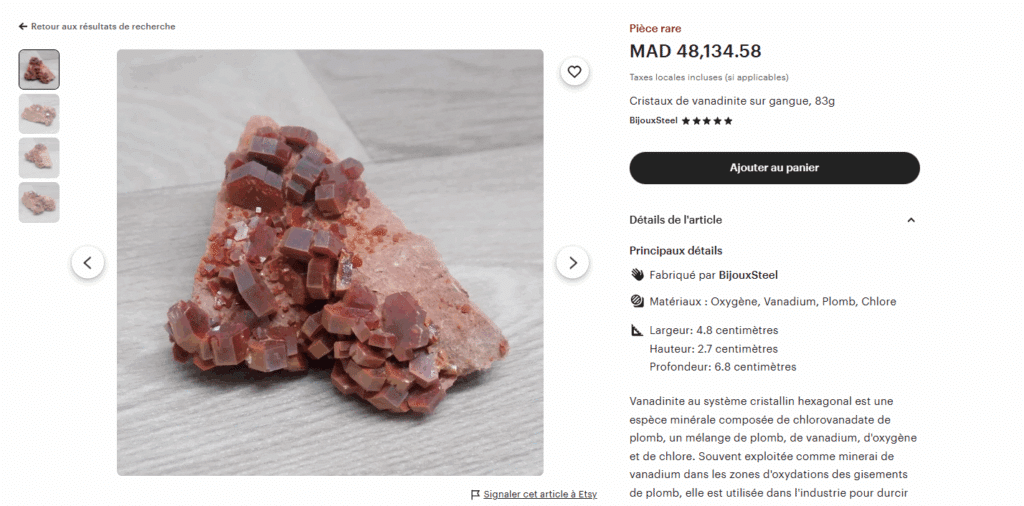Add item to favorites with heart icon
The width and height of the screenshot is (1024, 506).
tap(574, 72)
